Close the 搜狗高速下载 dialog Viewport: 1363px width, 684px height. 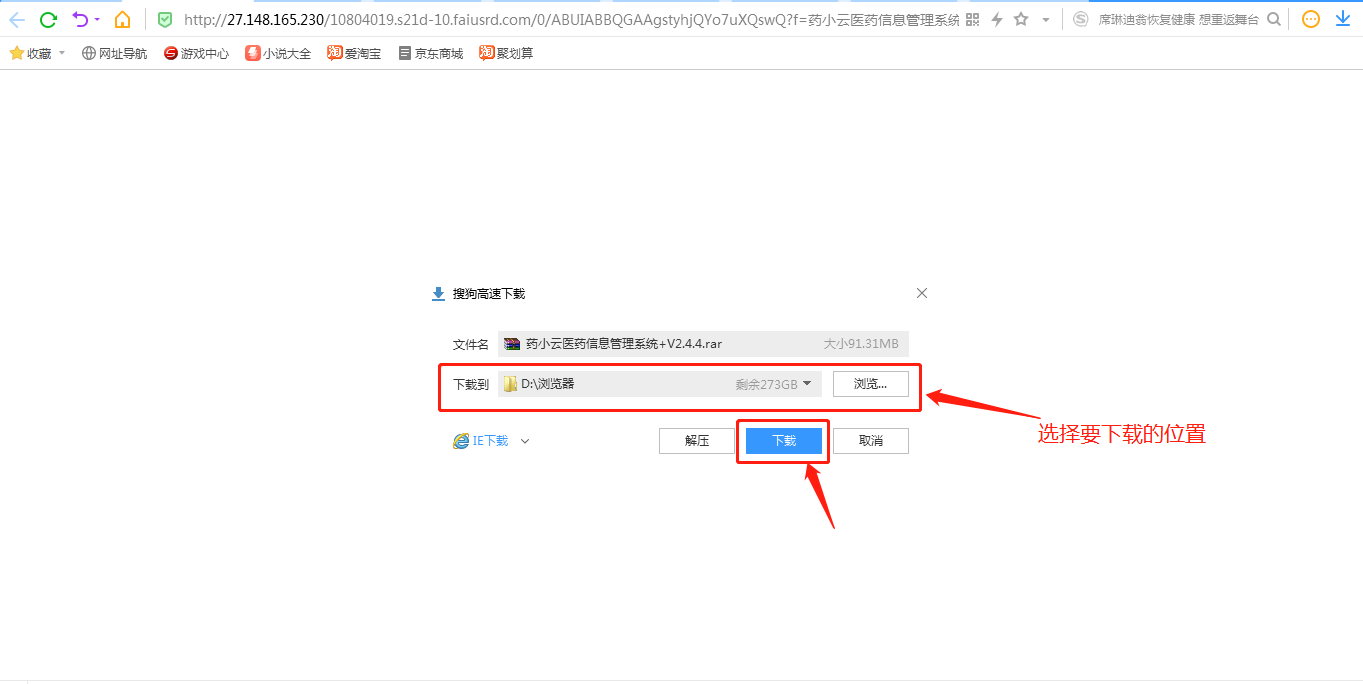point(922,293)
